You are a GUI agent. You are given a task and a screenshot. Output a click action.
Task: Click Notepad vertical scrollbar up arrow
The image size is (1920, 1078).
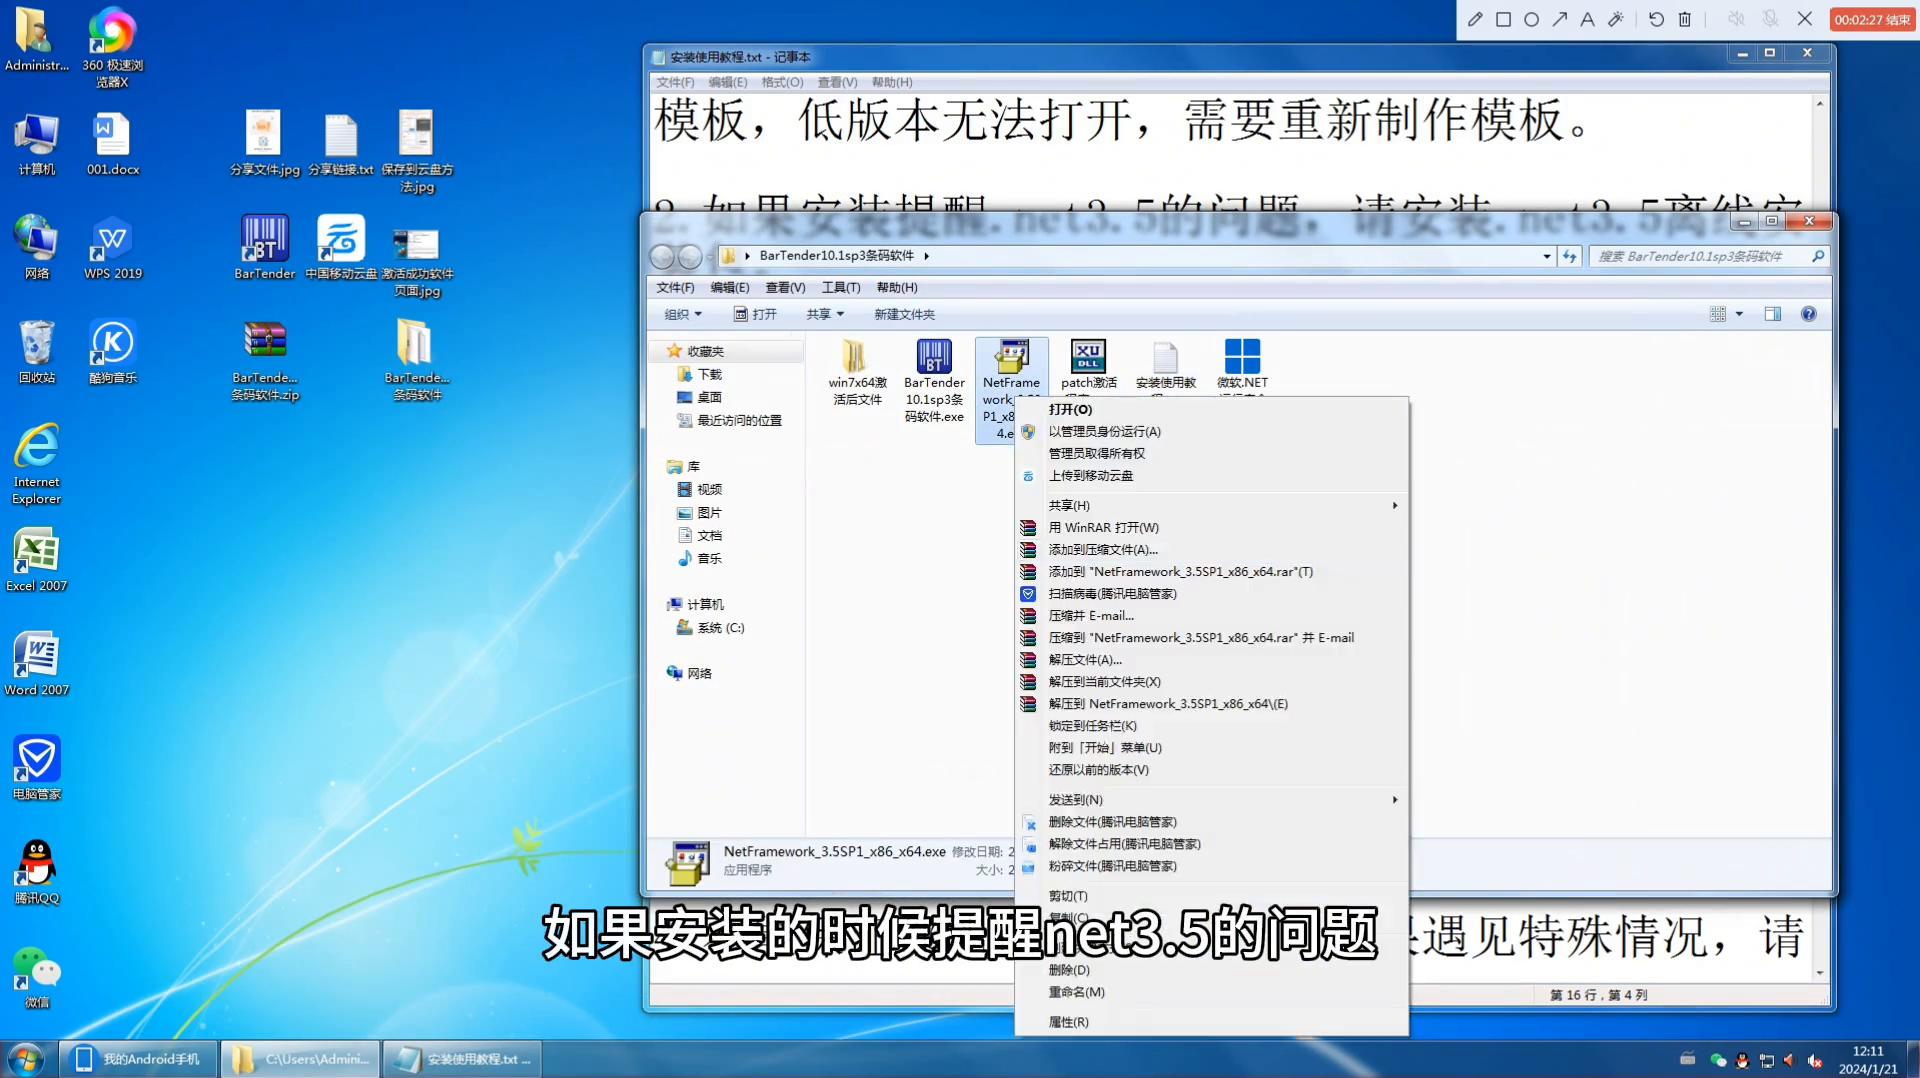point(1820,104)
